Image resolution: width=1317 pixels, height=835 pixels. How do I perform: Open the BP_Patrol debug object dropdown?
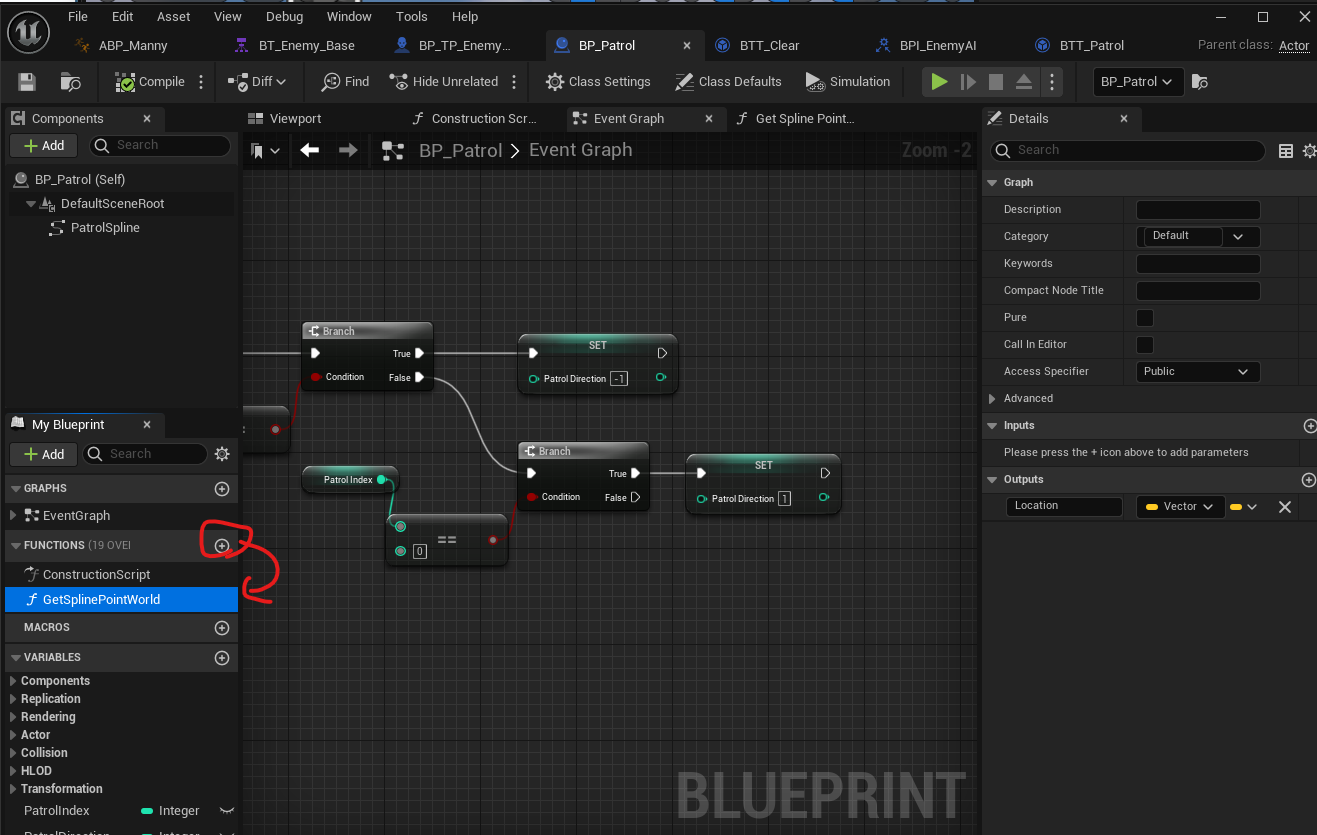pos(1139,82)
